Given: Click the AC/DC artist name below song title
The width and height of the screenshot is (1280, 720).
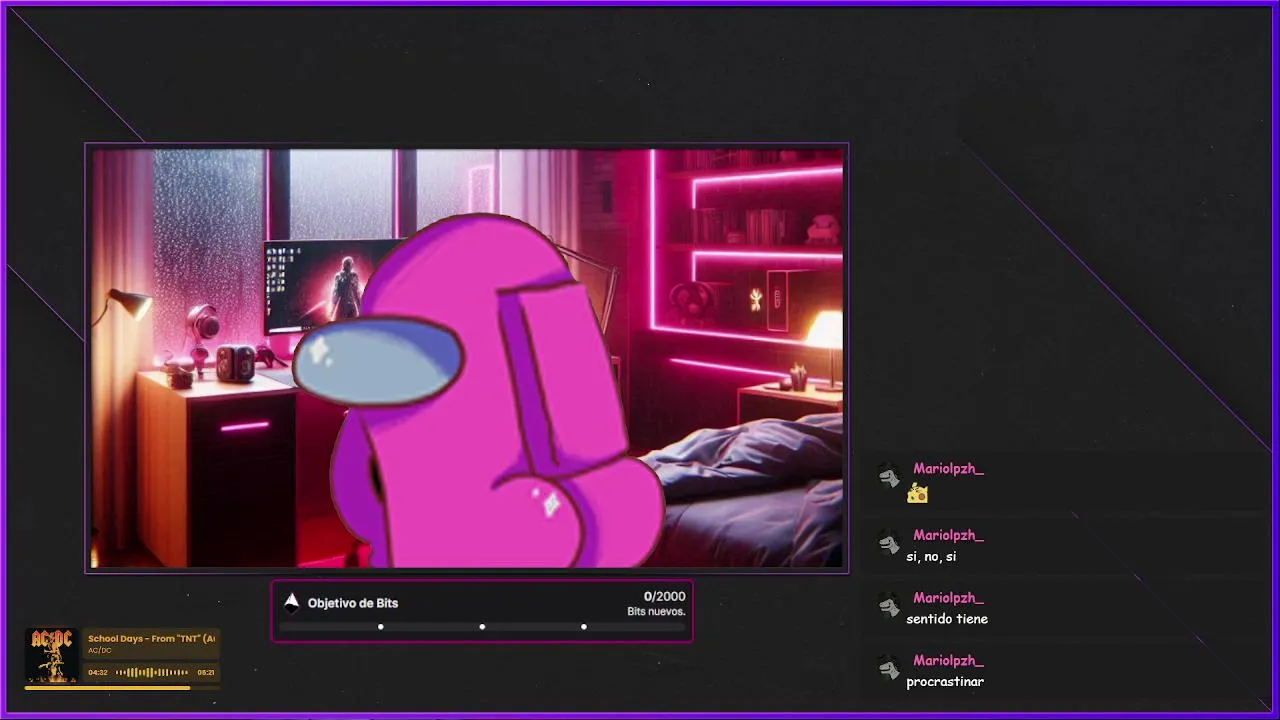Looking at the screenshot, I should click(x=100, y=650).
